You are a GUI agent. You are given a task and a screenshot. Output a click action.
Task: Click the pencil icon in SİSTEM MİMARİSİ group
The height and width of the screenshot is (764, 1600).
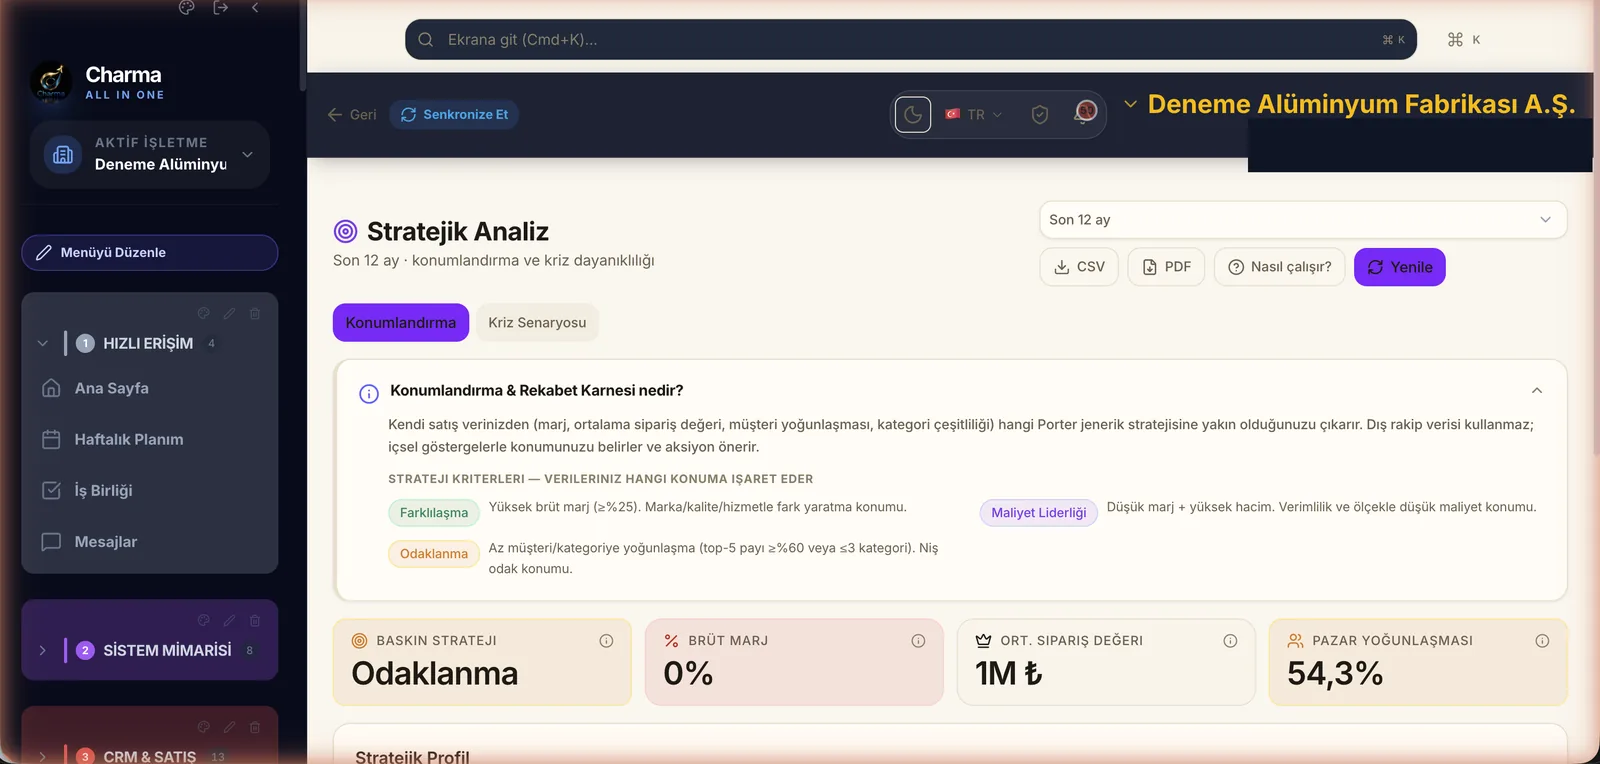pyautogui.click(x=230, y=620)
